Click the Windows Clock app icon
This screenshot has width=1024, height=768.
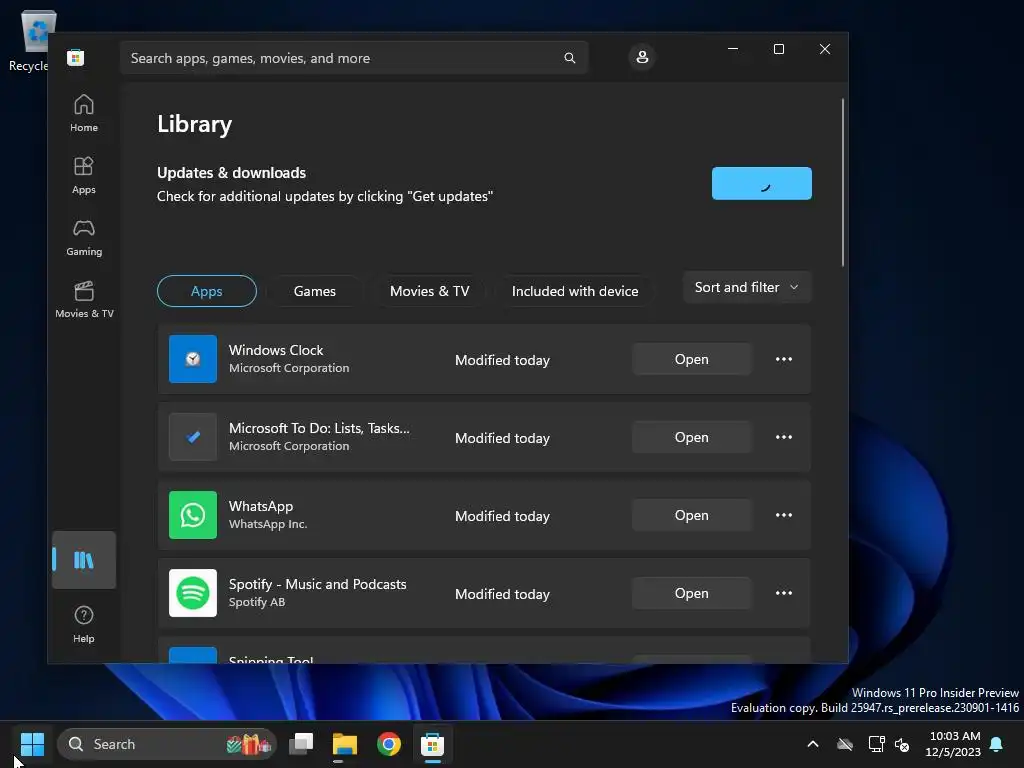click(193, 359)
